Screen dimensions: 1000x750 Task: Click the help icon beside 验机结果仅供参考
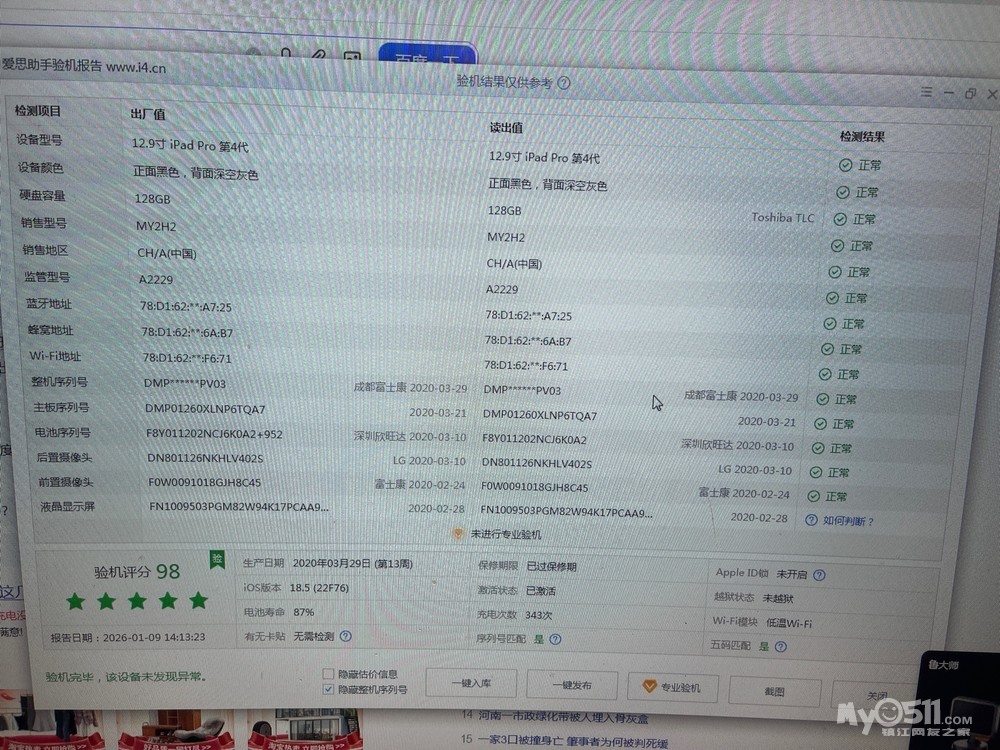click(x=564, y=84)
